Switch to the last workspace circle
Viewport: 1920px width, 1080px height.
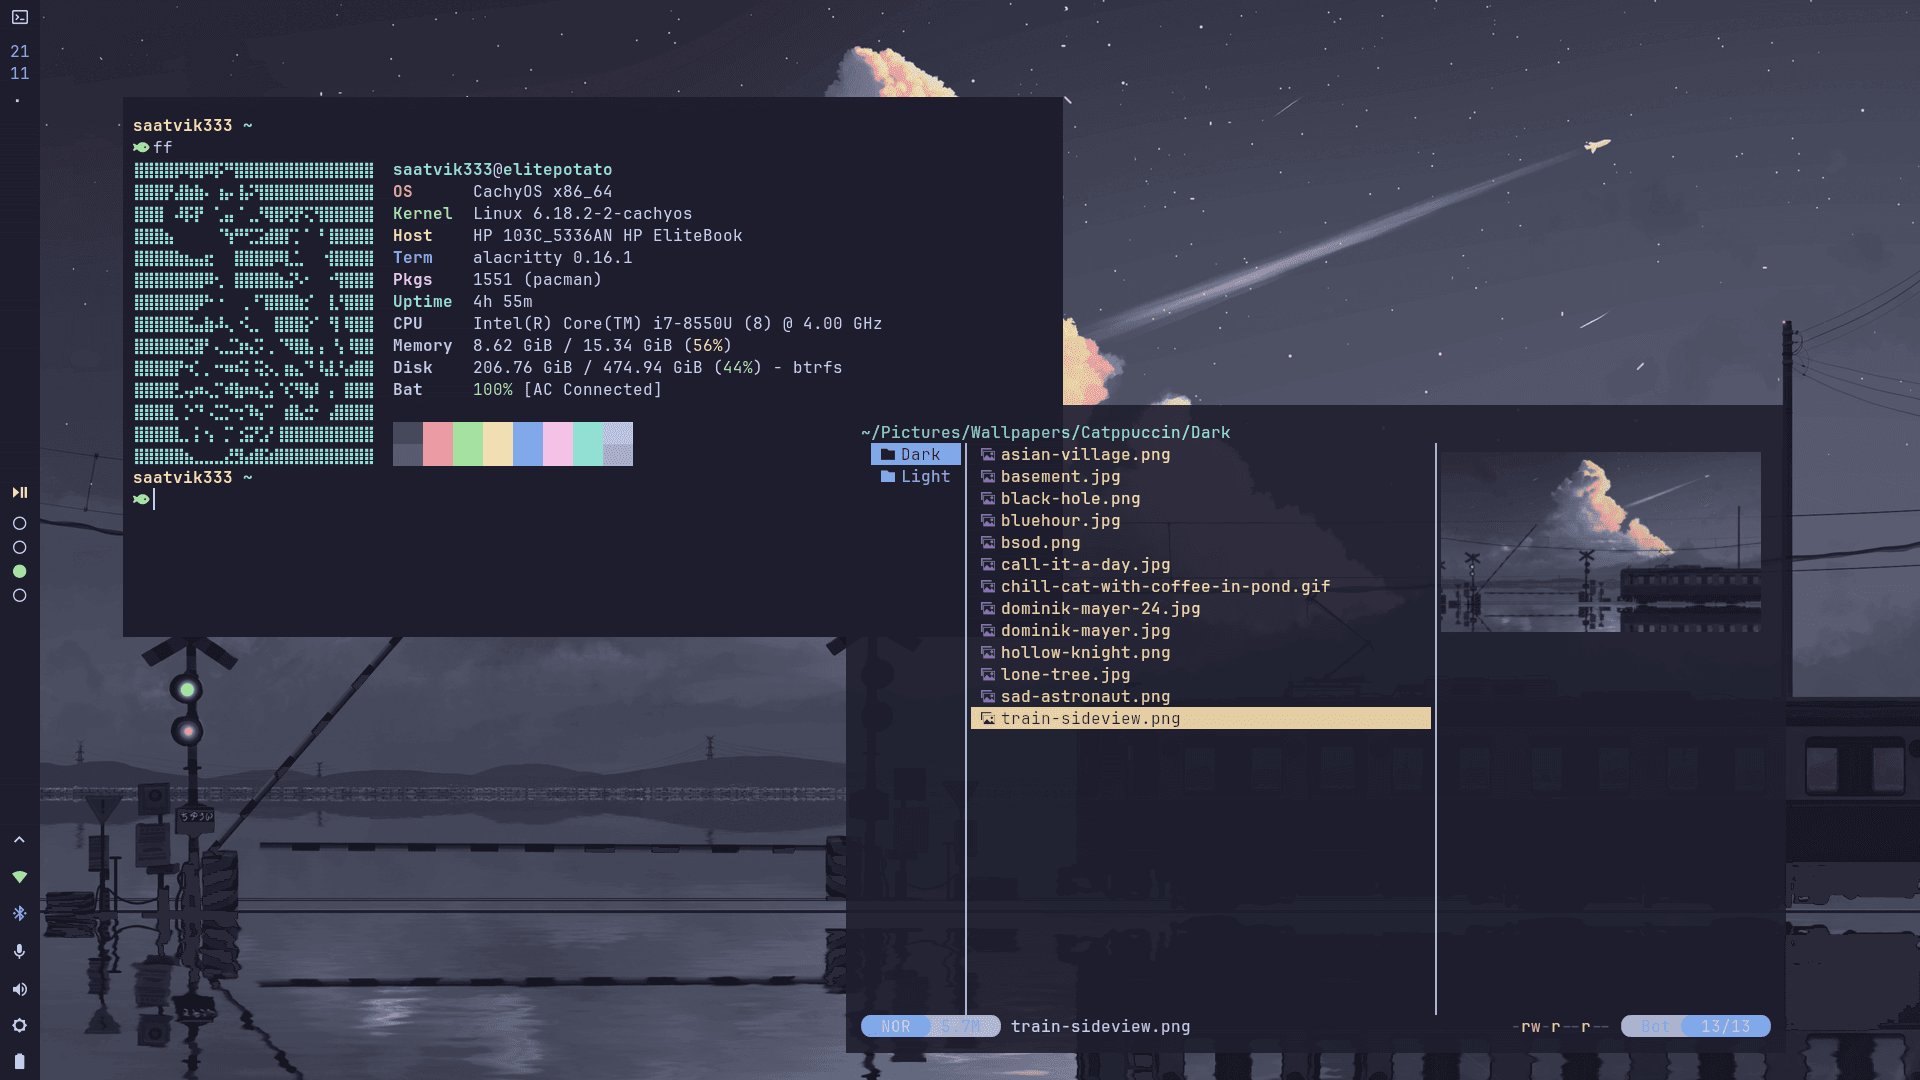[x=19, y=594]
